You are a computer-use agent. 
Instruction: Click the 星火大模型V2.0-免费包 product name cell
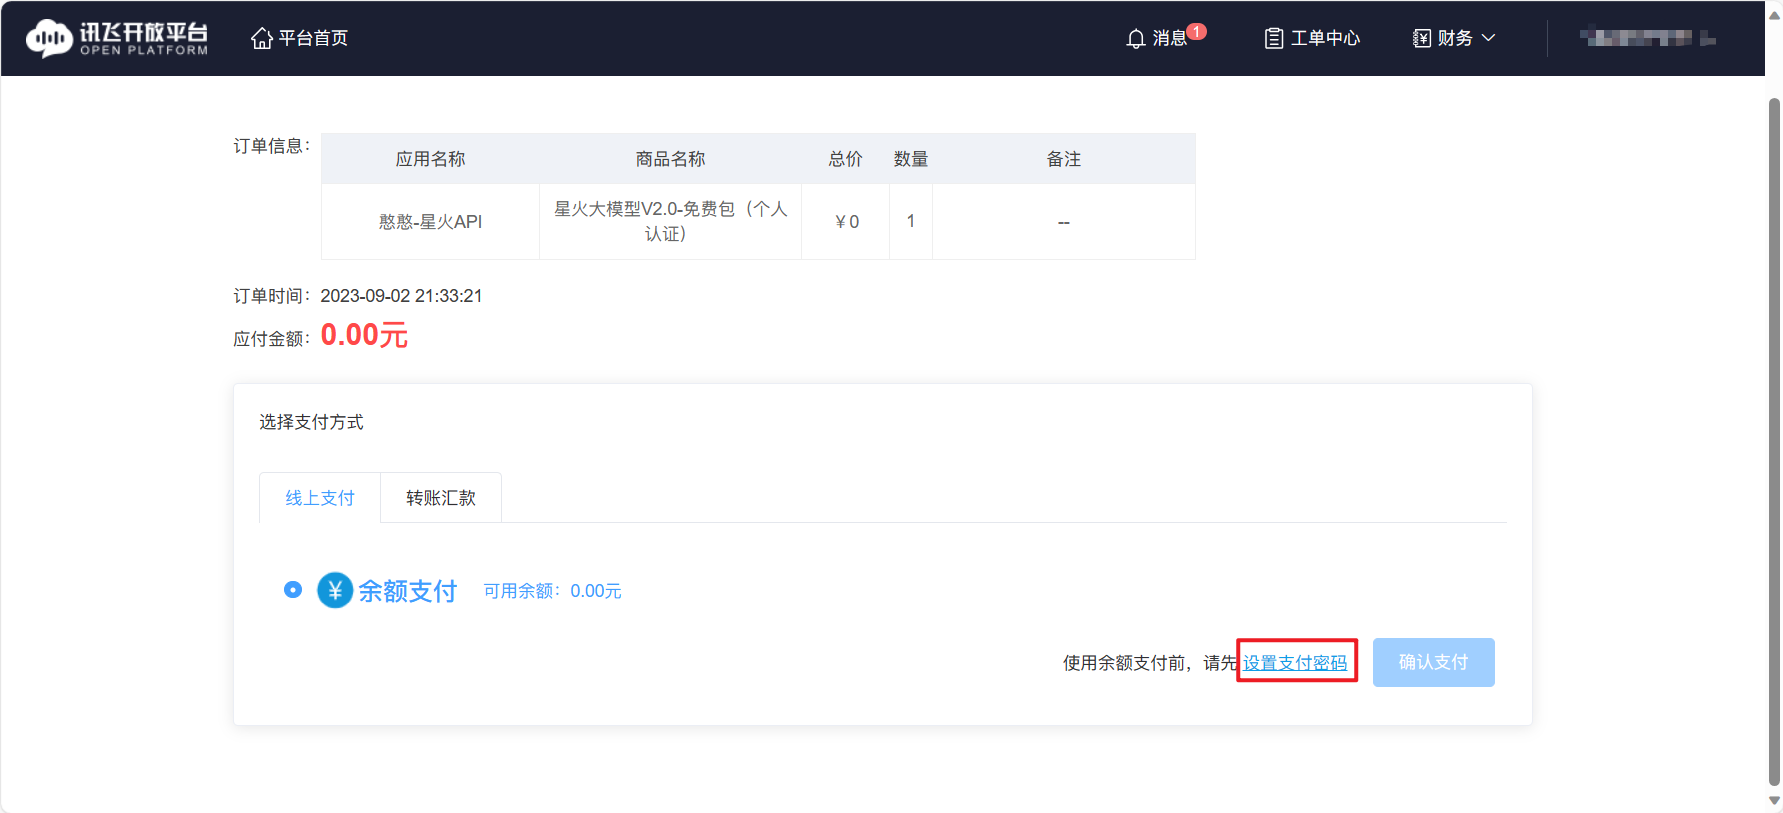pos(670,221)
